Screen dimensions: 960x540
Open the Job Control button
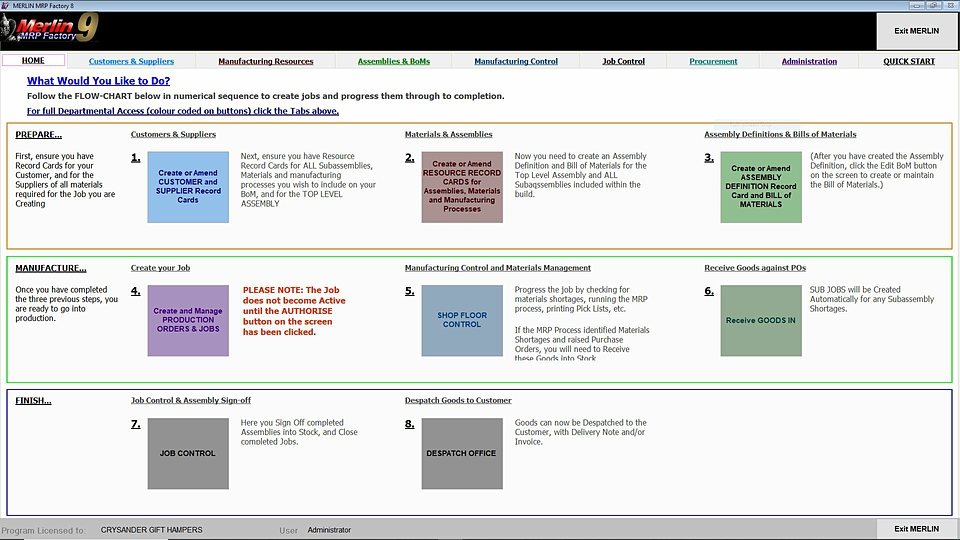click(188, 453)
